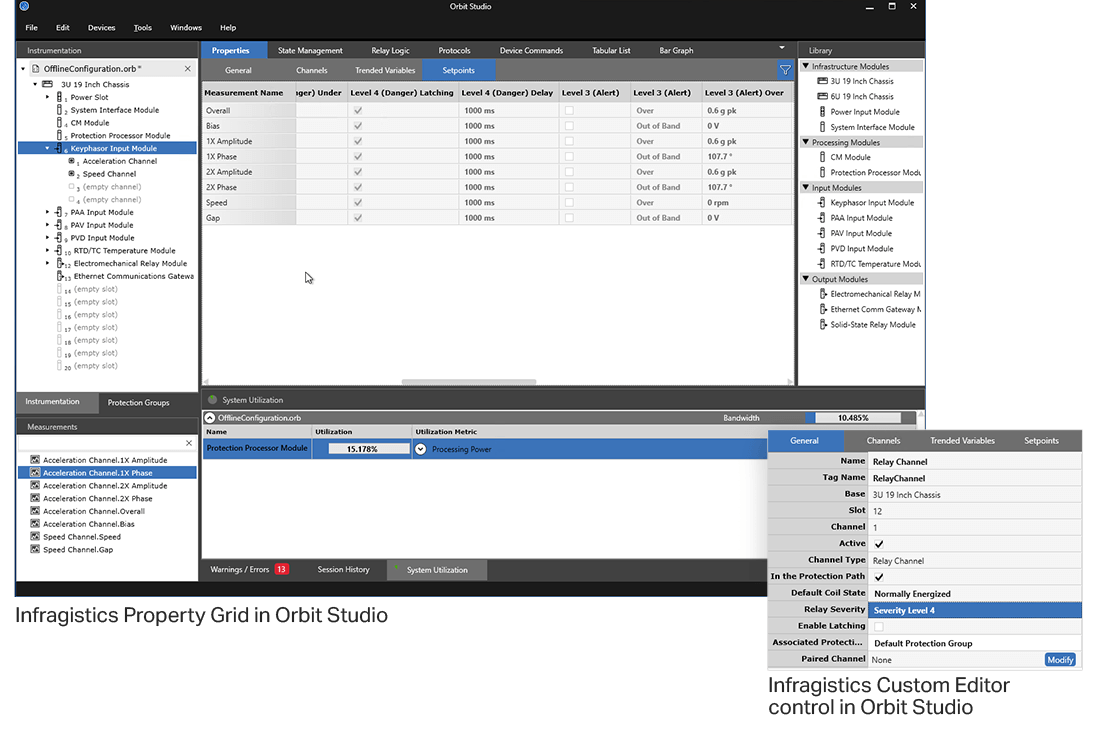Click PAA Input Module icon in Library
1100x733 pixels.
[821, 218]
